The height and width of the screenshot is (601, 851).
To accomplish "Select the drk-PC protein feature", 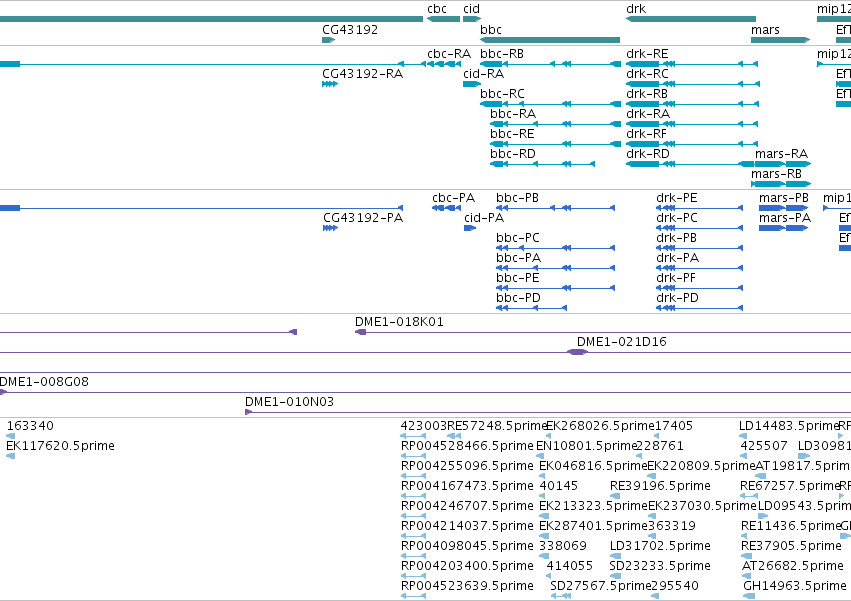I will [x=699, y=228].
